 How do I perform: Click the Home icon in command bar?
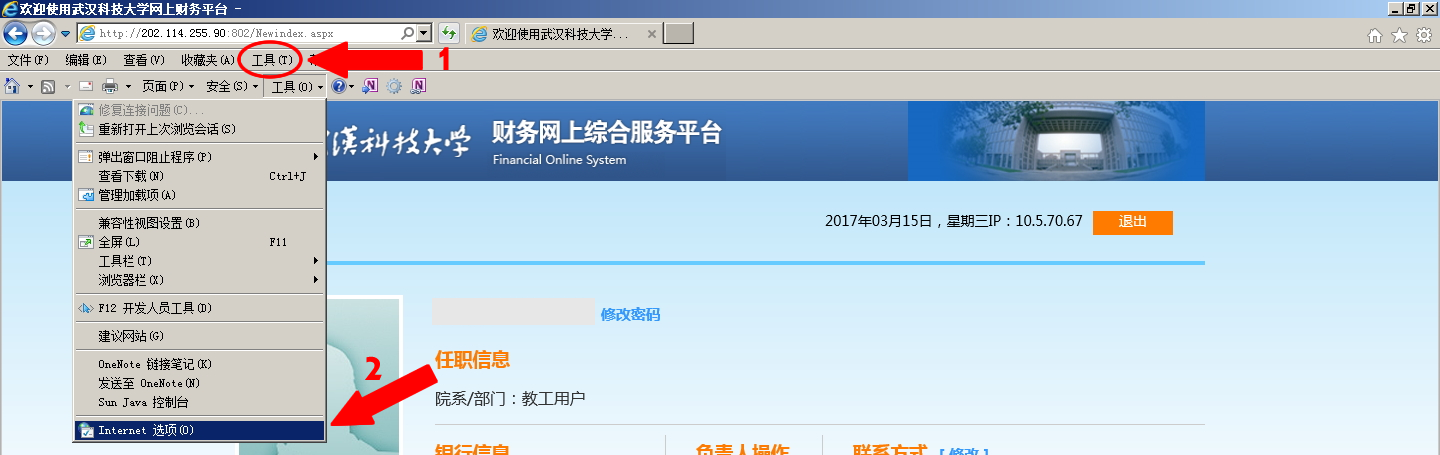click(13, 87)
